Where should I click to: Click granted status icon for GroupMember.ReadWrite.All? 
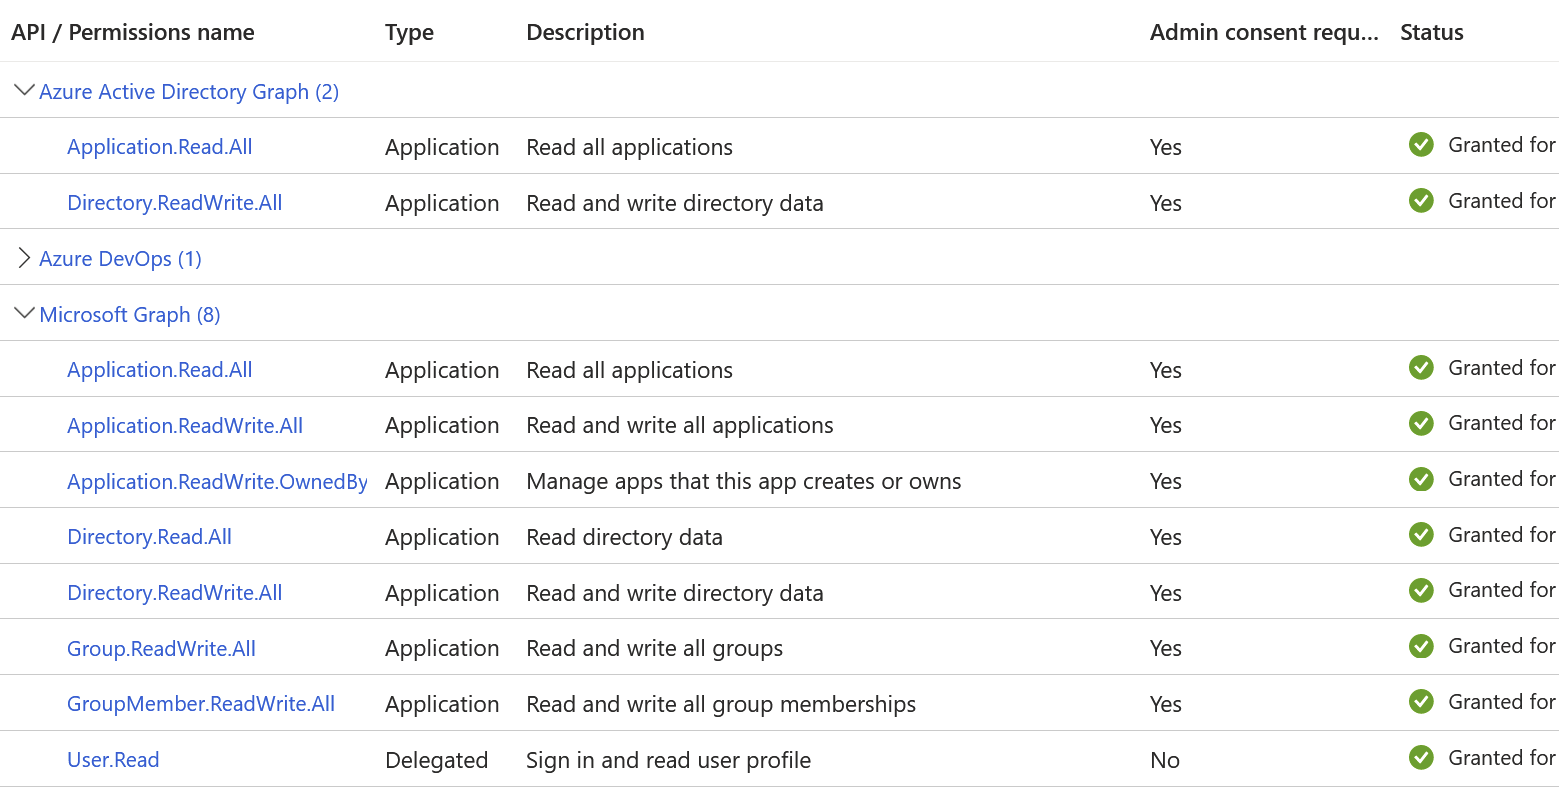pos(1421,702)
